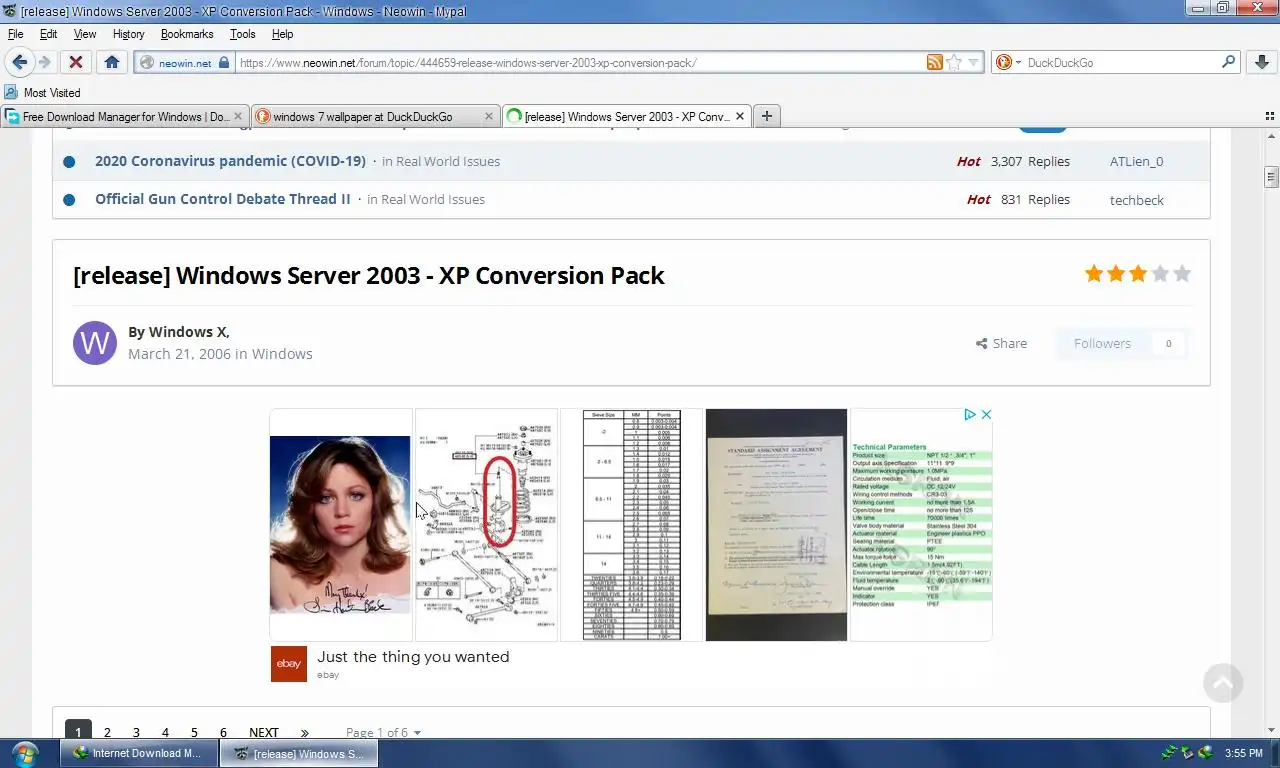Click the list all tabs icon
Viewport: 1280px width, 768px height.
tap(1270, 116)
